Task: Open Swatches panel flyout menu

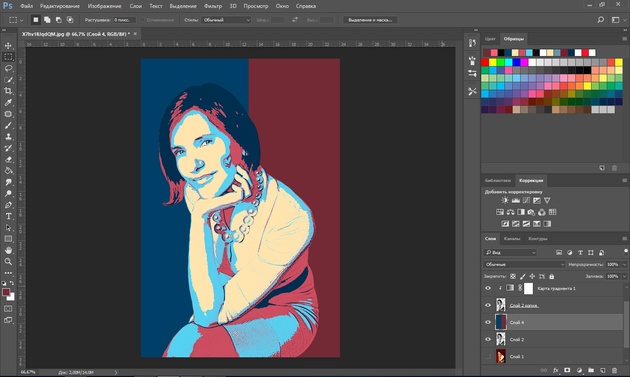Action: (x=624, y=39)
